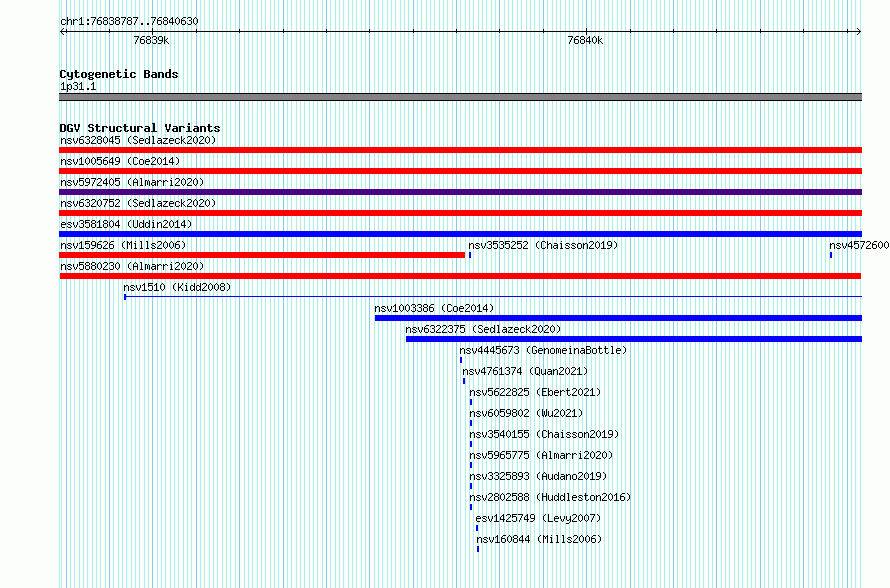Open the nsv3325893 (Audano2019) label
The width and height of the screenshot is (890, 588).
538,476
